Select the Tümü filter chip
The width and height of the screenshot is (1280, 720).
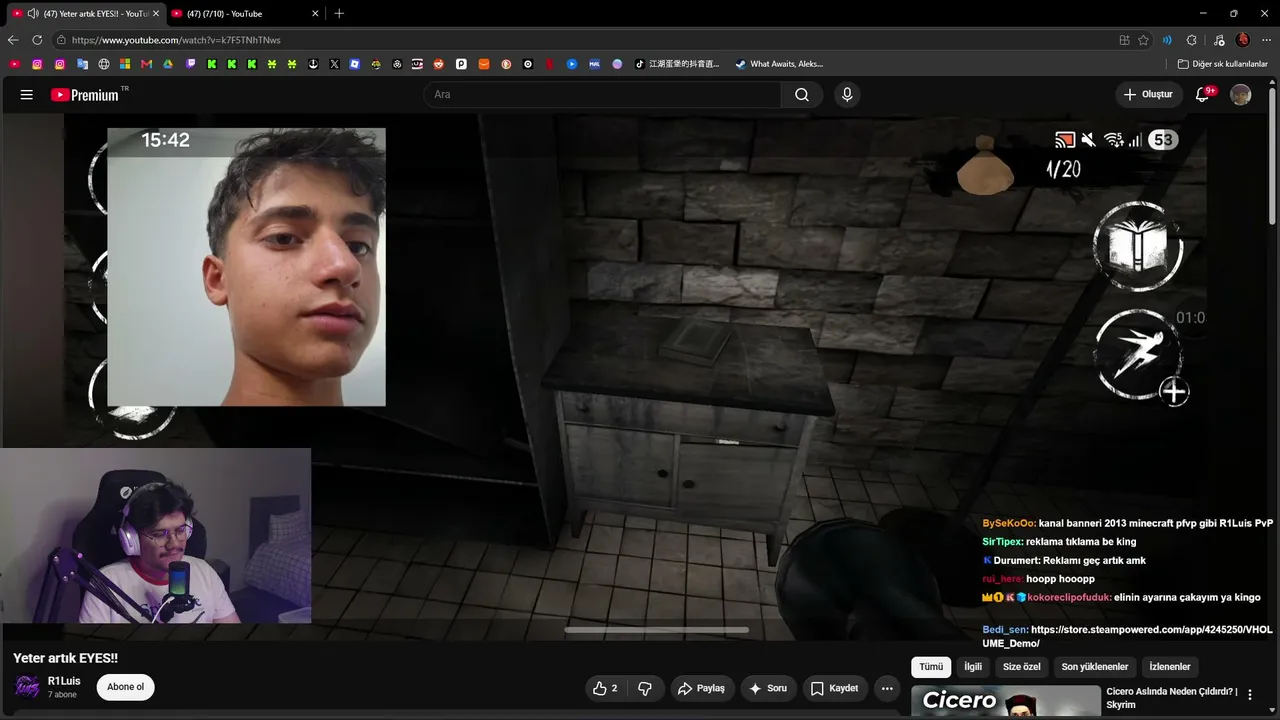[x=931, y=667]
